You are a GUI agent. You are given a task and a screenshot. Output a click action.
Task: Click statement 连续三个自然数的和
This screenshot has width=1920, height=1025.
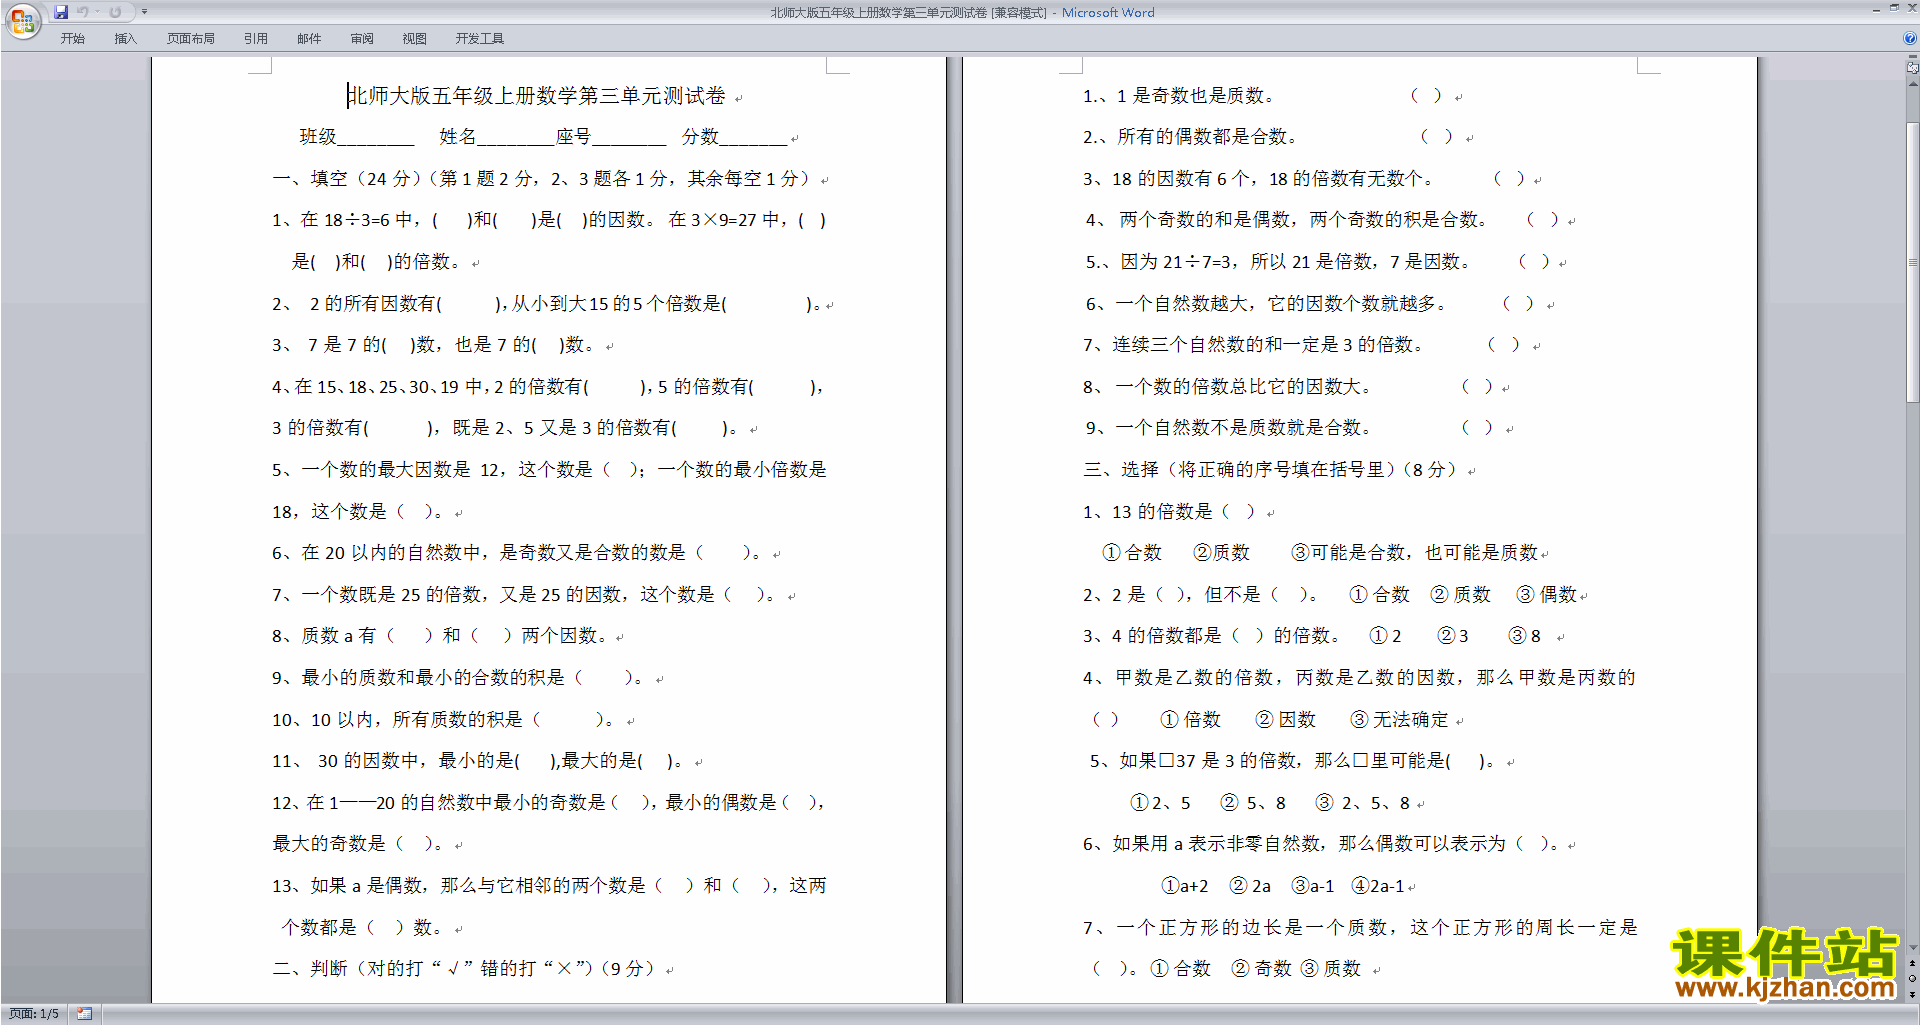pos(1253,345)
